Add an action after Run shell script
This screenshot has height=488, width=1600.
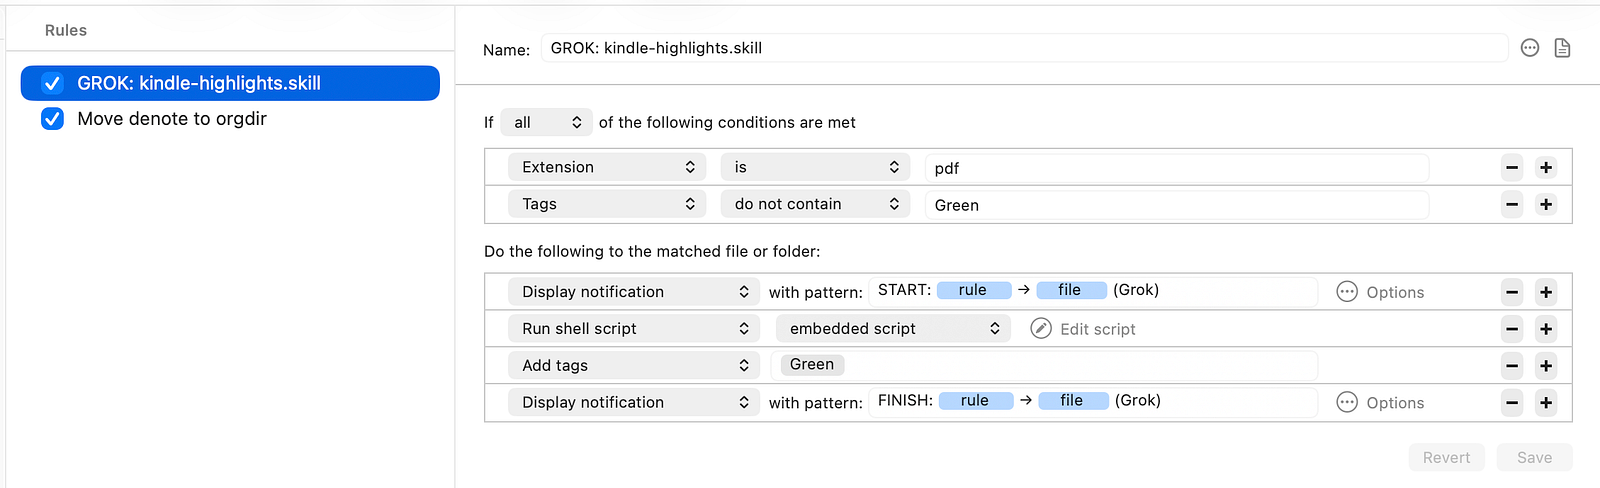click(x=1546, y=329)
